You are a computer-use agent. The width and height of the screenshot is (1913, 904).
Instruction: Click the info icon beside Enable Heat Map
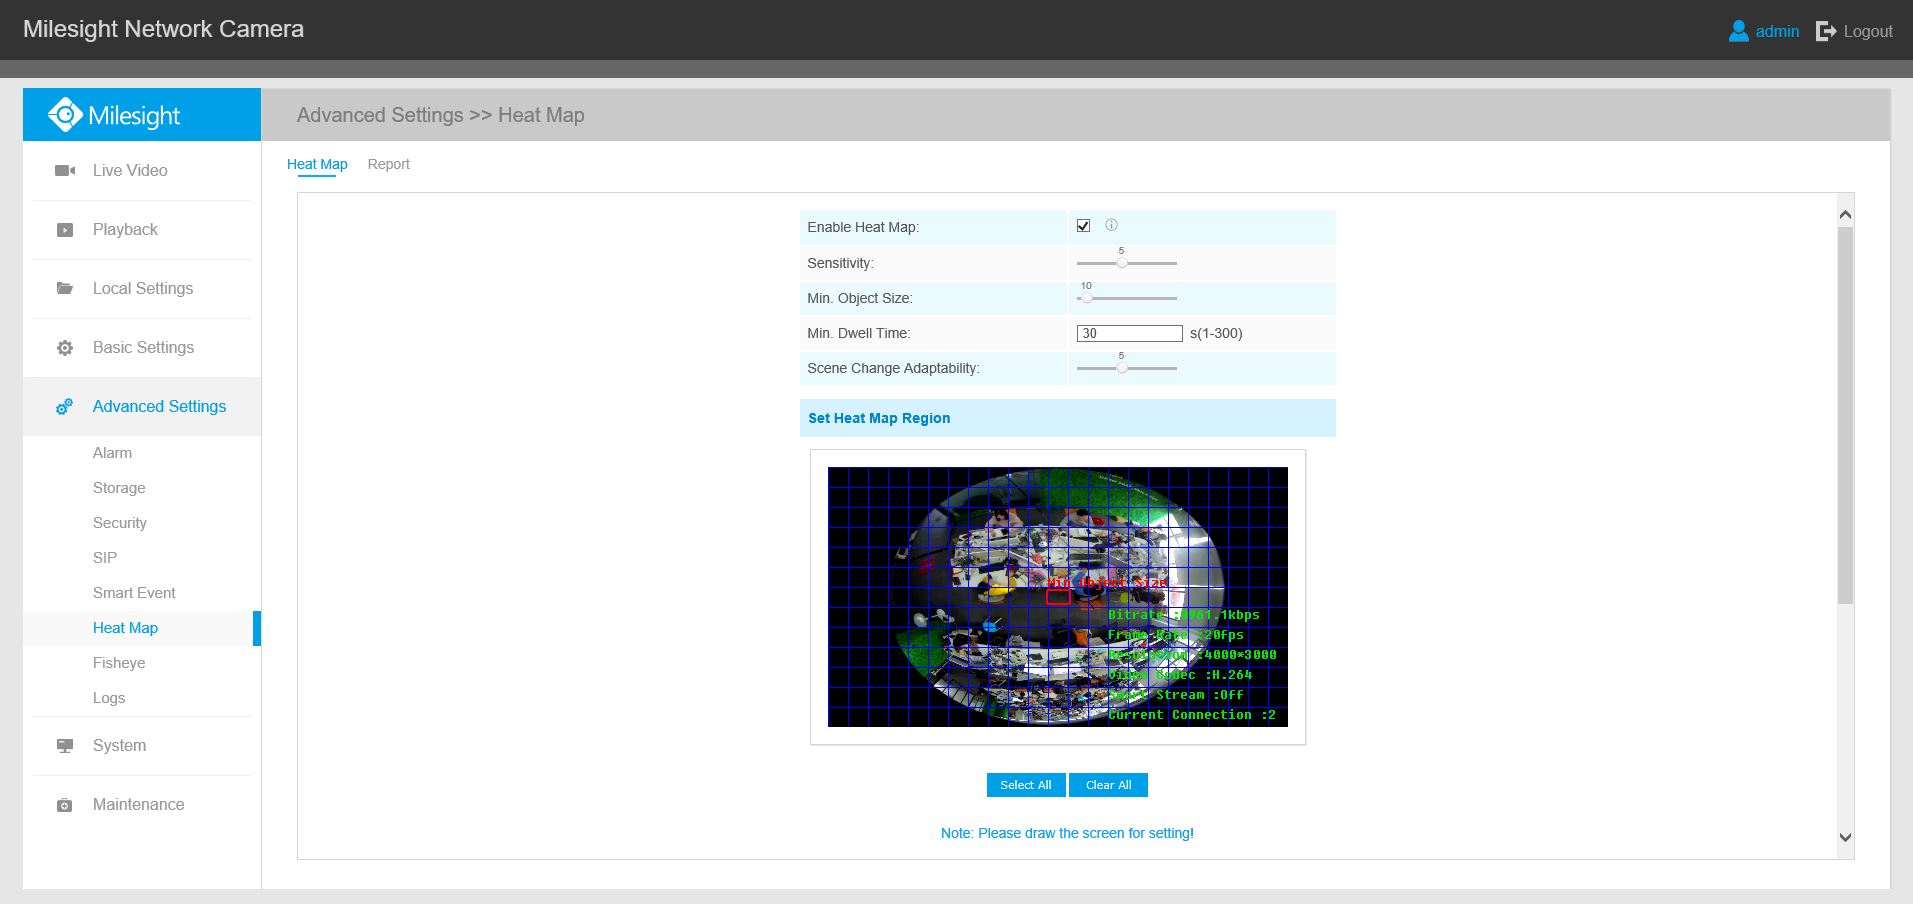[1111, 225]
